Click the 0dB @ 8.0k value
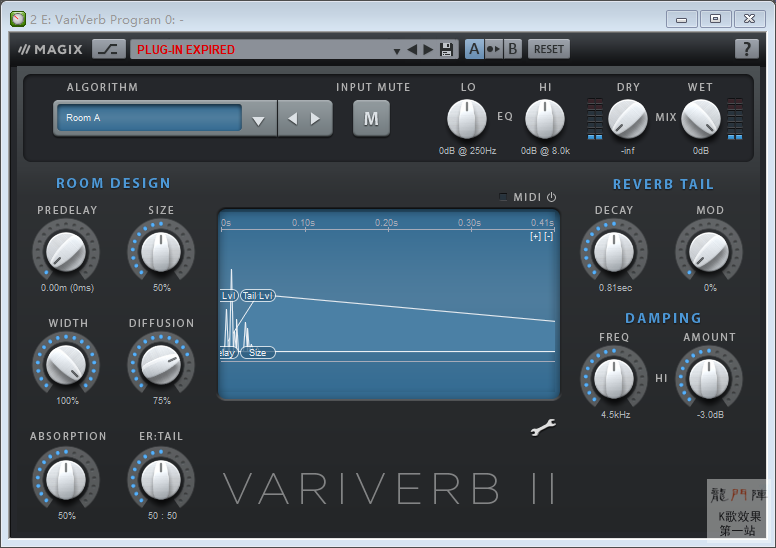The height and width of the screenshot is (548, 776). tap(545, 150)
